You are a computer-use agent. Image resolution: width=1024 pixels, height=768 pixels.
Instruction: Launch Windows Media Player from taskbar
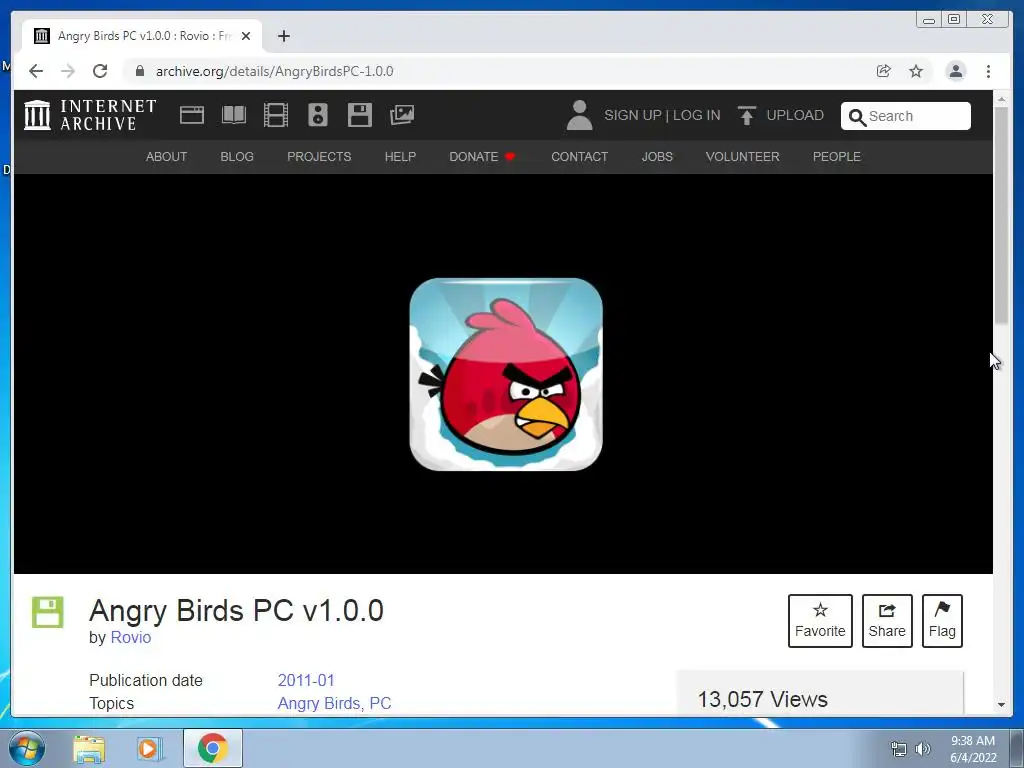[x=150, y=748]
